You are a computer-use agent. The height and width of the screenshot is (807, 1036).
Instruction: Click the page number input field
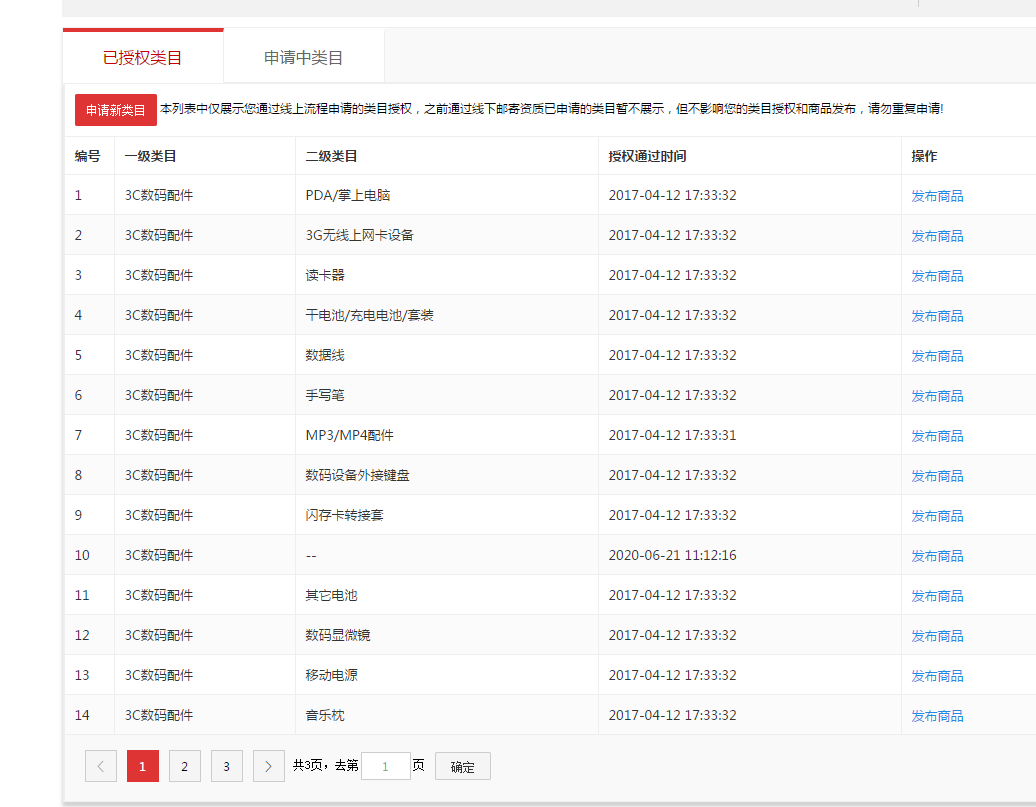click(385, 765)
